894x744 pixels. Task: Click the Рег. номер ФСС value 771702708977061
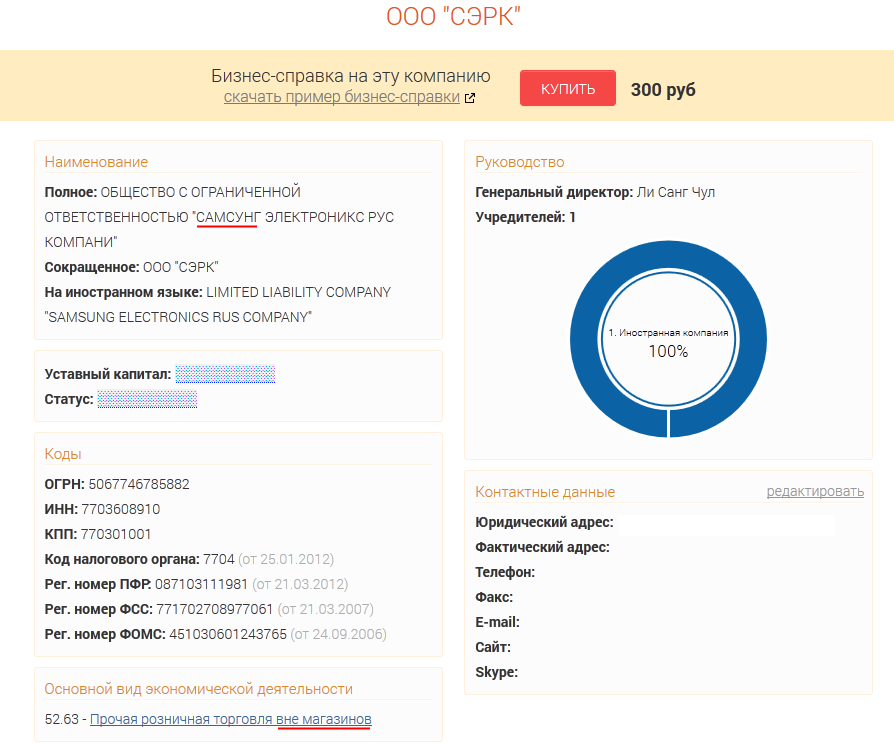click(x=215, y=609)
